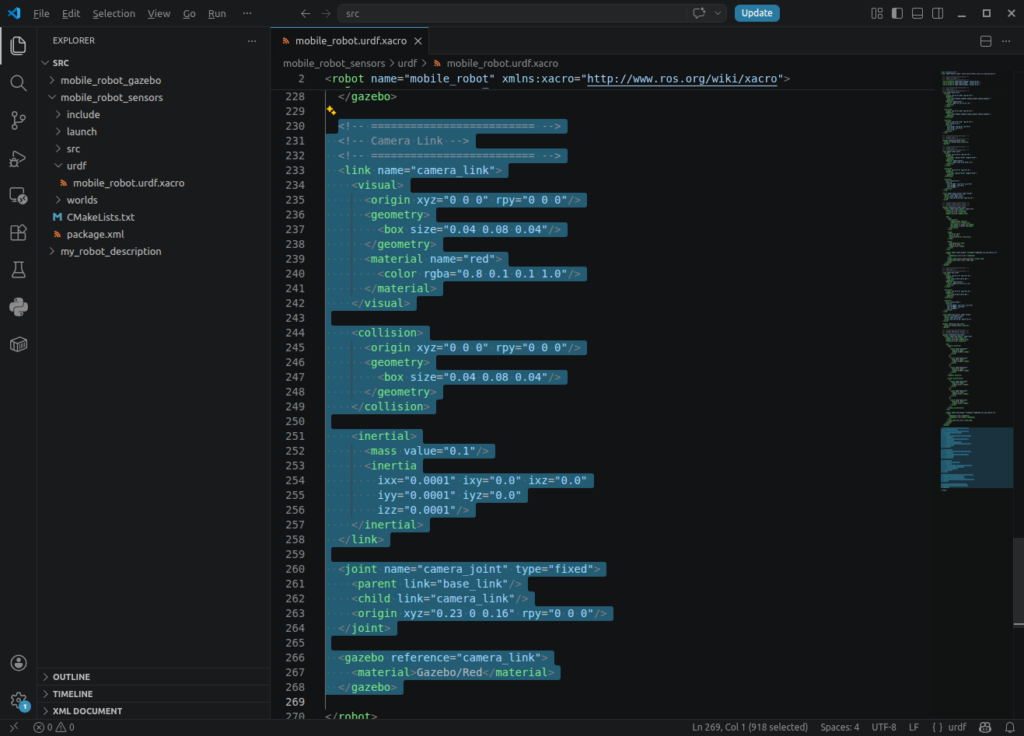Click the Customize Layout icon
Image resolution: width=1024 pixels, height=736 pixels.
point(876,13)
